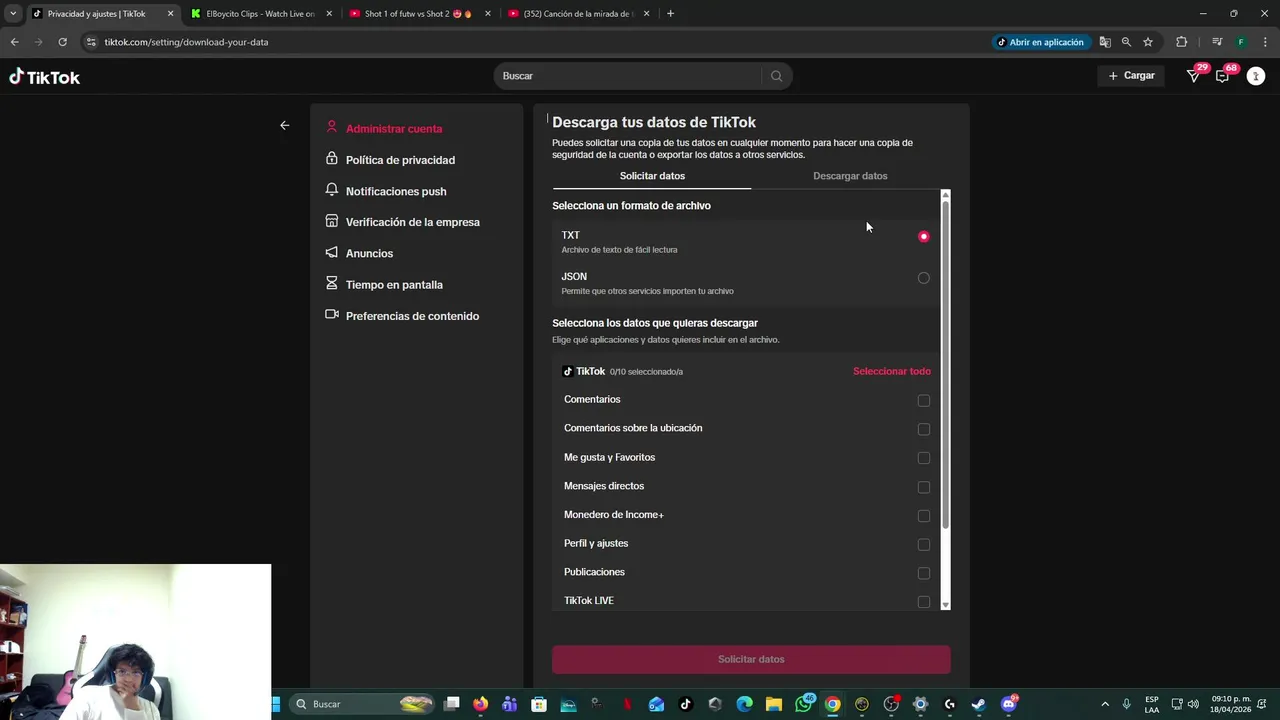The height and width of the screenshot is (720, 1280).
Task: Open File Explorer from the taskbar
Action: pos(773,704)
